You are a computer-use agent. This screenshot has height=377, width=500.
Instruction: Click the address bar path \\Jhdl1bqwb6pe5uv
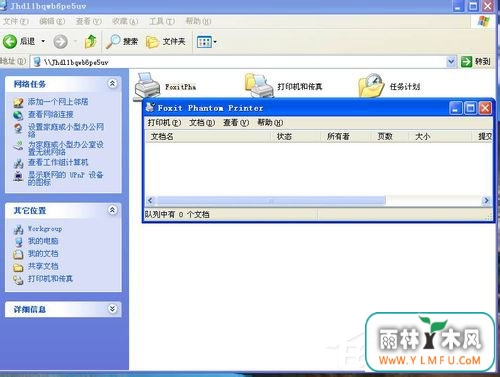pos(76,62)
